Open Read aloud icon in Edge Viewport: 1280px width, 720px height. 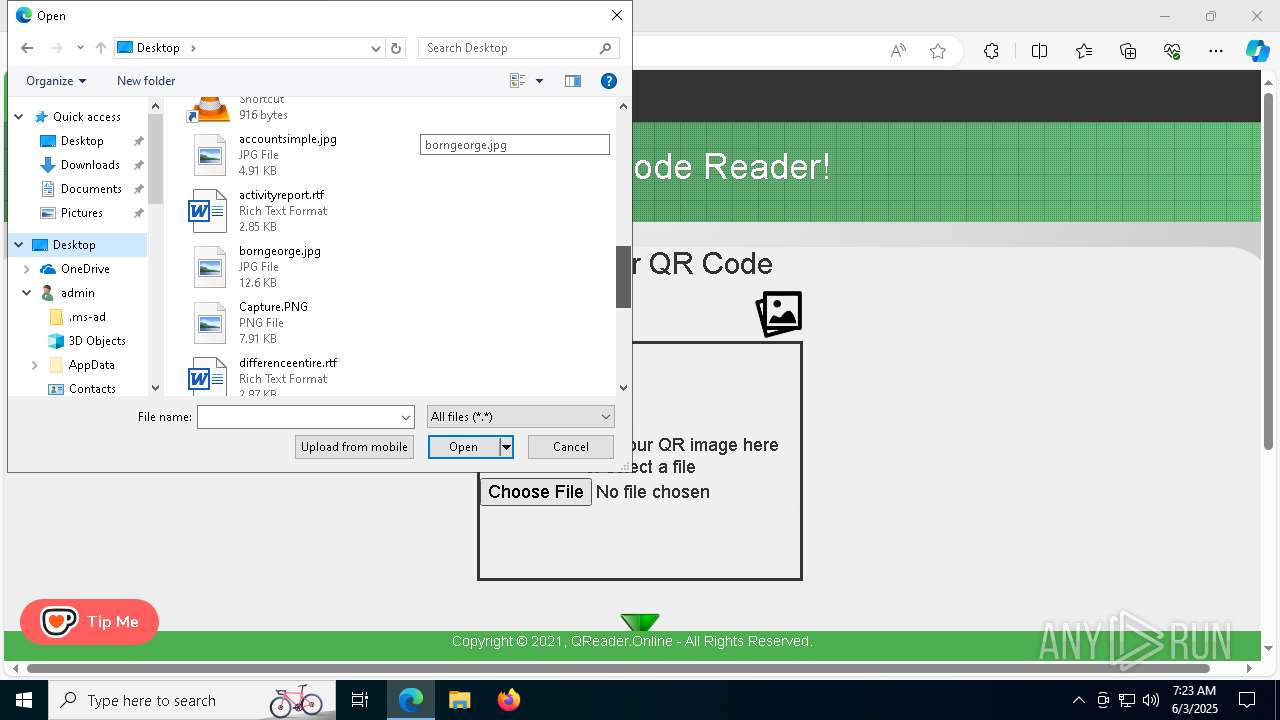pyautogui.click(x=898, y=51)
